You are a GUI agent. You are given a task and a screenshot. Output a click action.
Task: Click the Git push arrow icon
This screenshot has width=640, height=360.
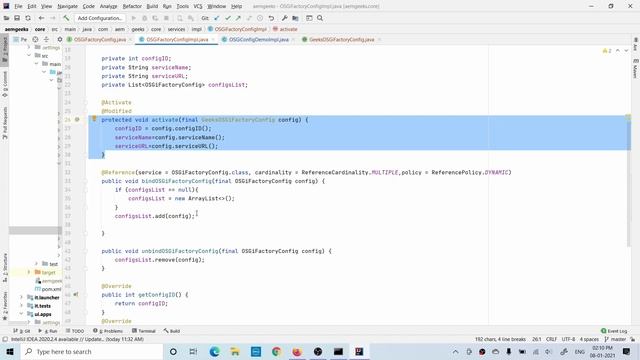click(x=238, y=18)
